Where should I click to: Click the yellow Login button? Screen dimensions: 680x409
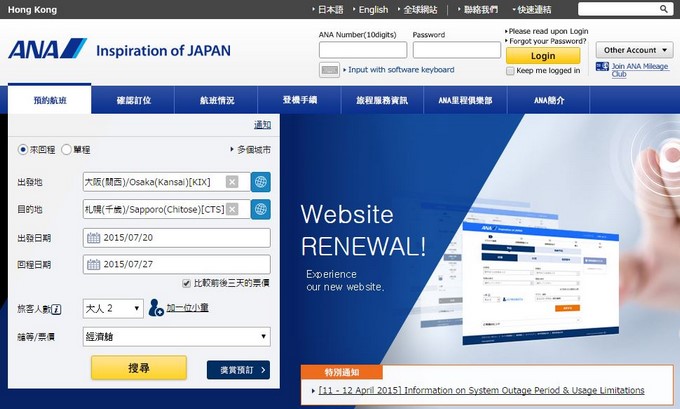(543, 56)
